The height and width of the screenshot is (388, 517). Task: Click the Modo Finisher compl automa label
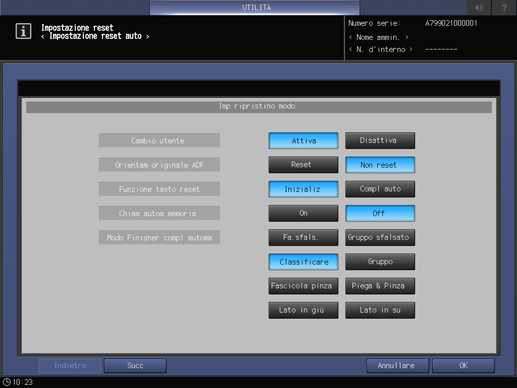pos(159,237)
